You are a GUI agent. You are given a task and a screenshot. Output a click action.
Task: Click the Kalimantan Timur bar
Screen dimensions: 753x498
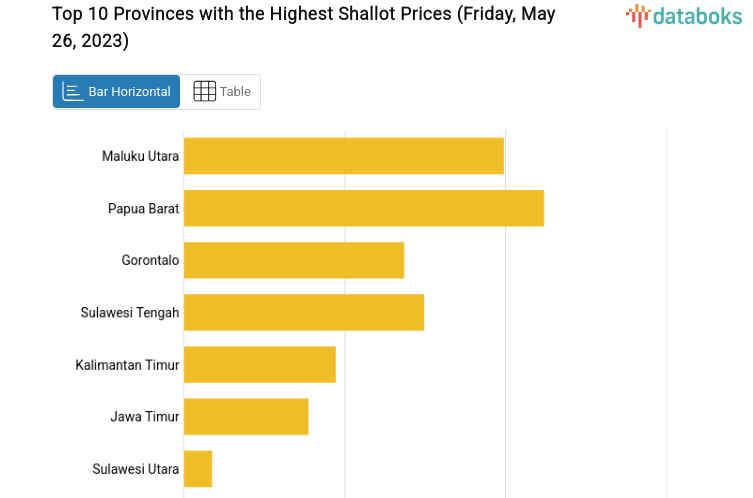pos(260,364)
